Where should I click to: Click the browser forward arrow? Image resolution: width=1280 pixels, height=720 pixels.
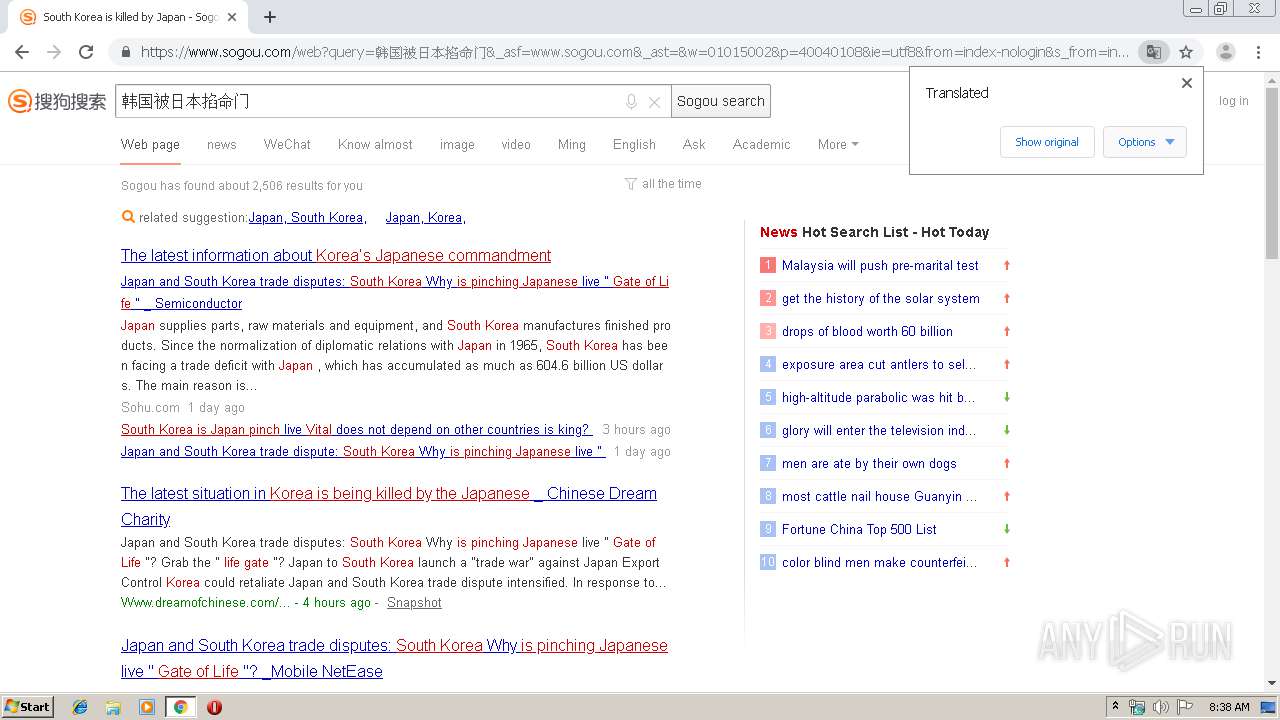(54, 52)
